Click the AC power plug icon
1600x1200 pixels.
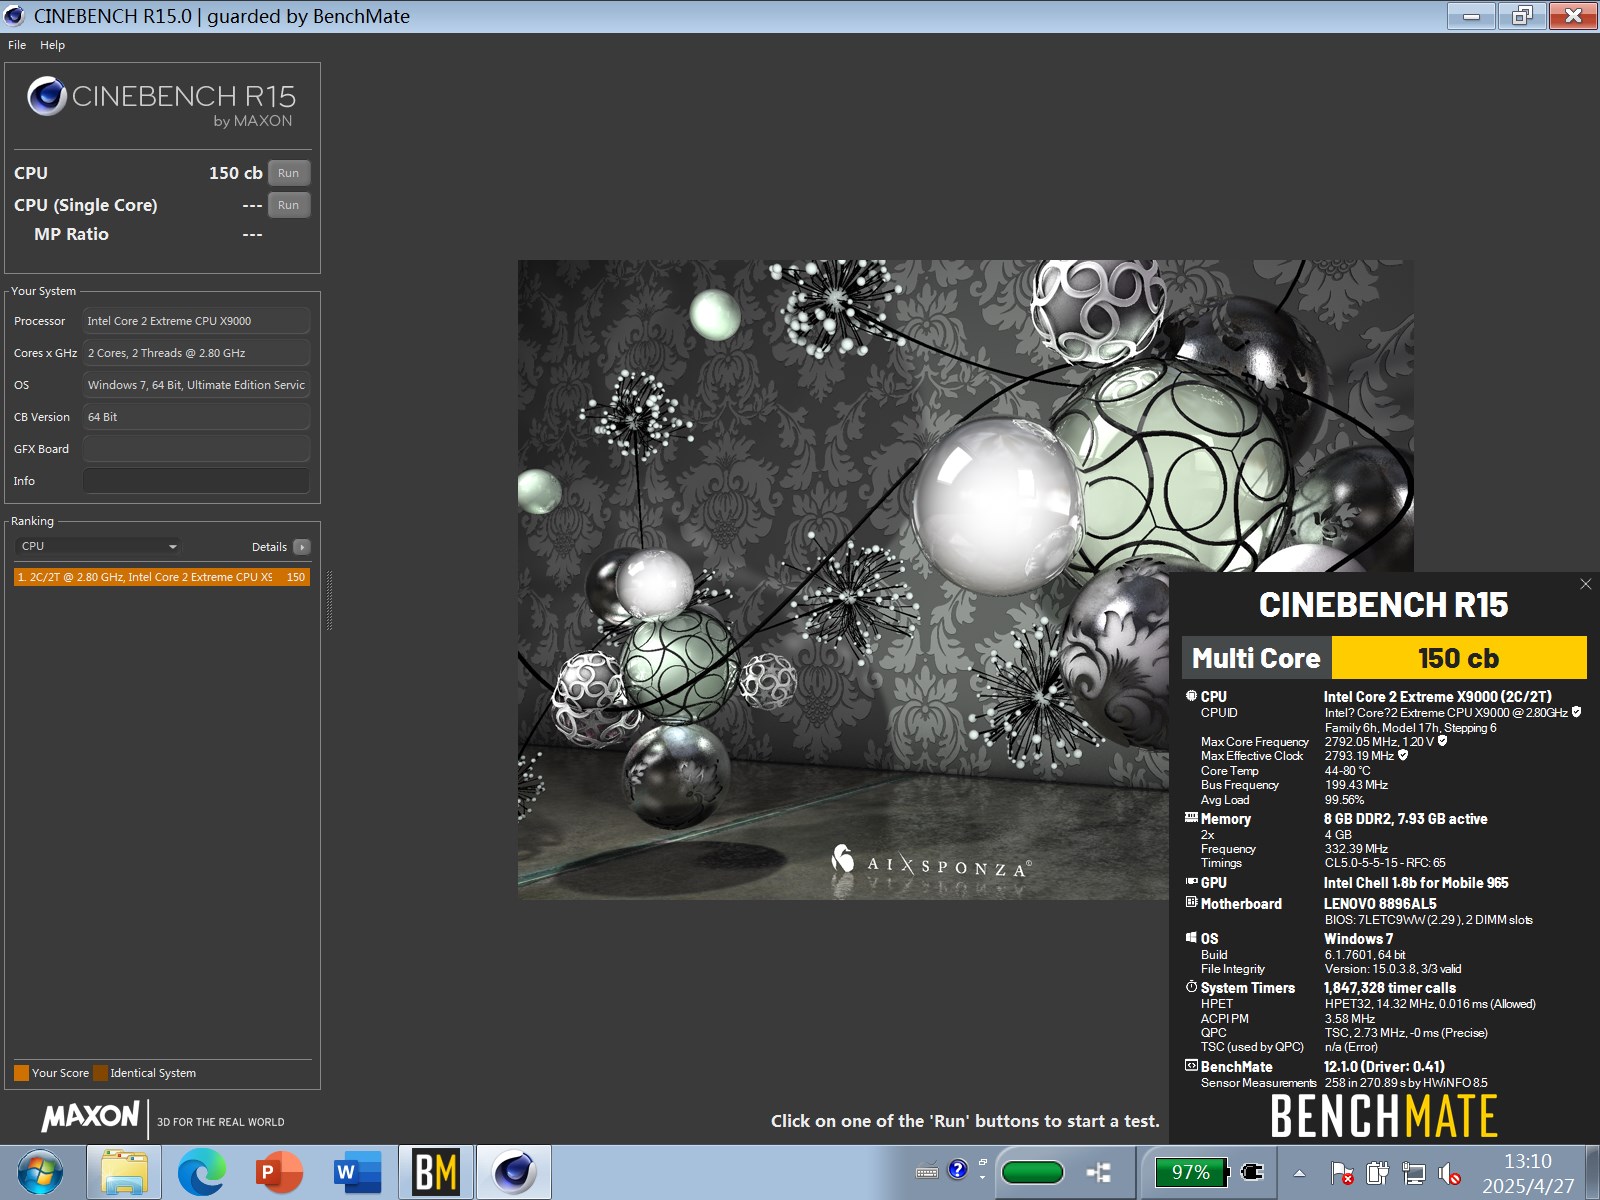pyautogui.click(x=1252, y=1171)
